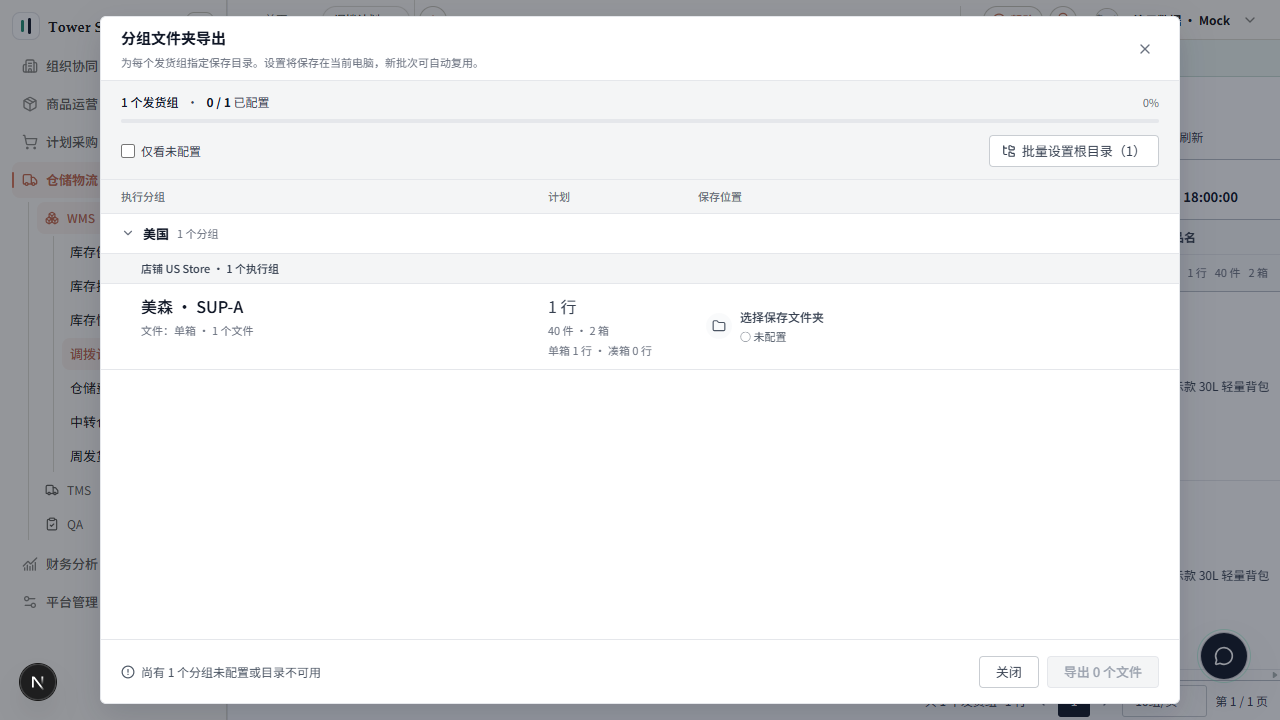
Task: Collapse the 美国 group chevron
Action: [127, 234]
